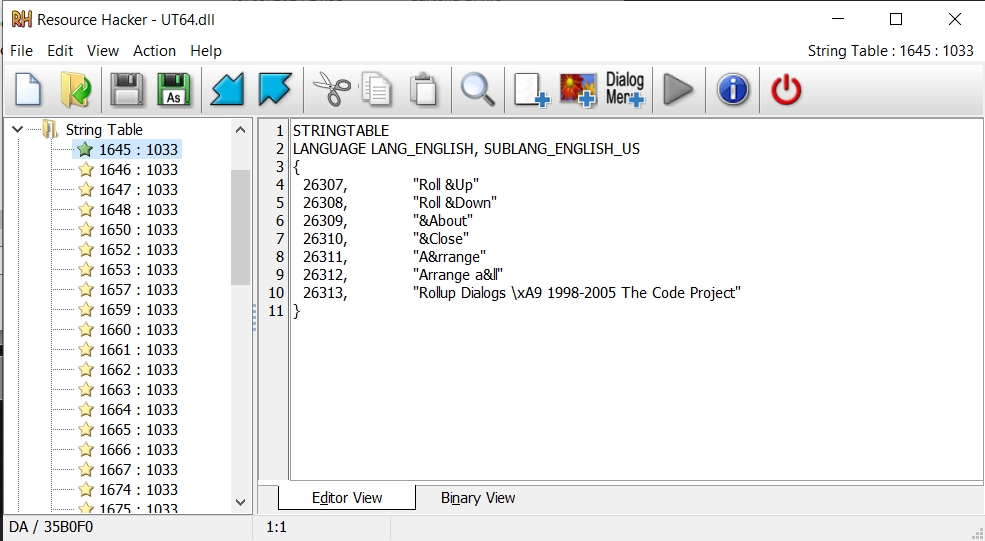Select tree item 1657 : 1033
985x541 pixels.
[x=138, y=290]
